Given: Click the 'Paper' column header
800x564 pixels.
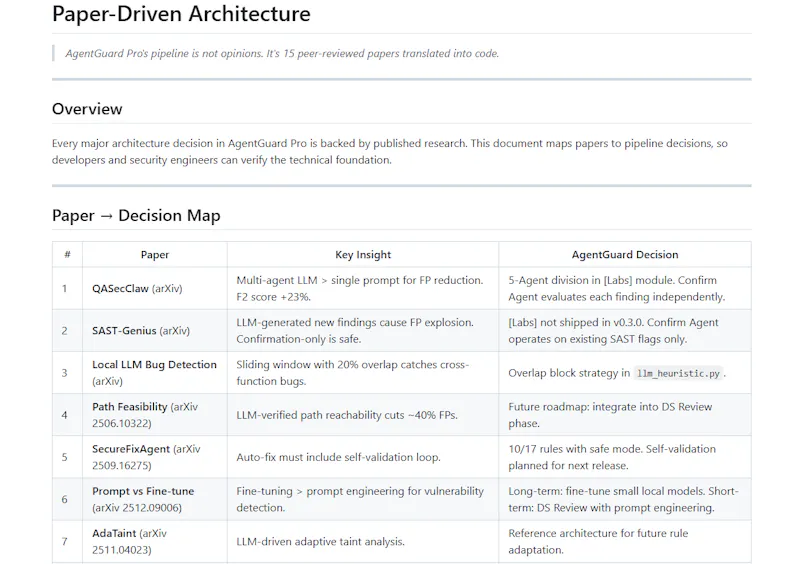Looking at the screenshot, I should click(x=155, y=255).
